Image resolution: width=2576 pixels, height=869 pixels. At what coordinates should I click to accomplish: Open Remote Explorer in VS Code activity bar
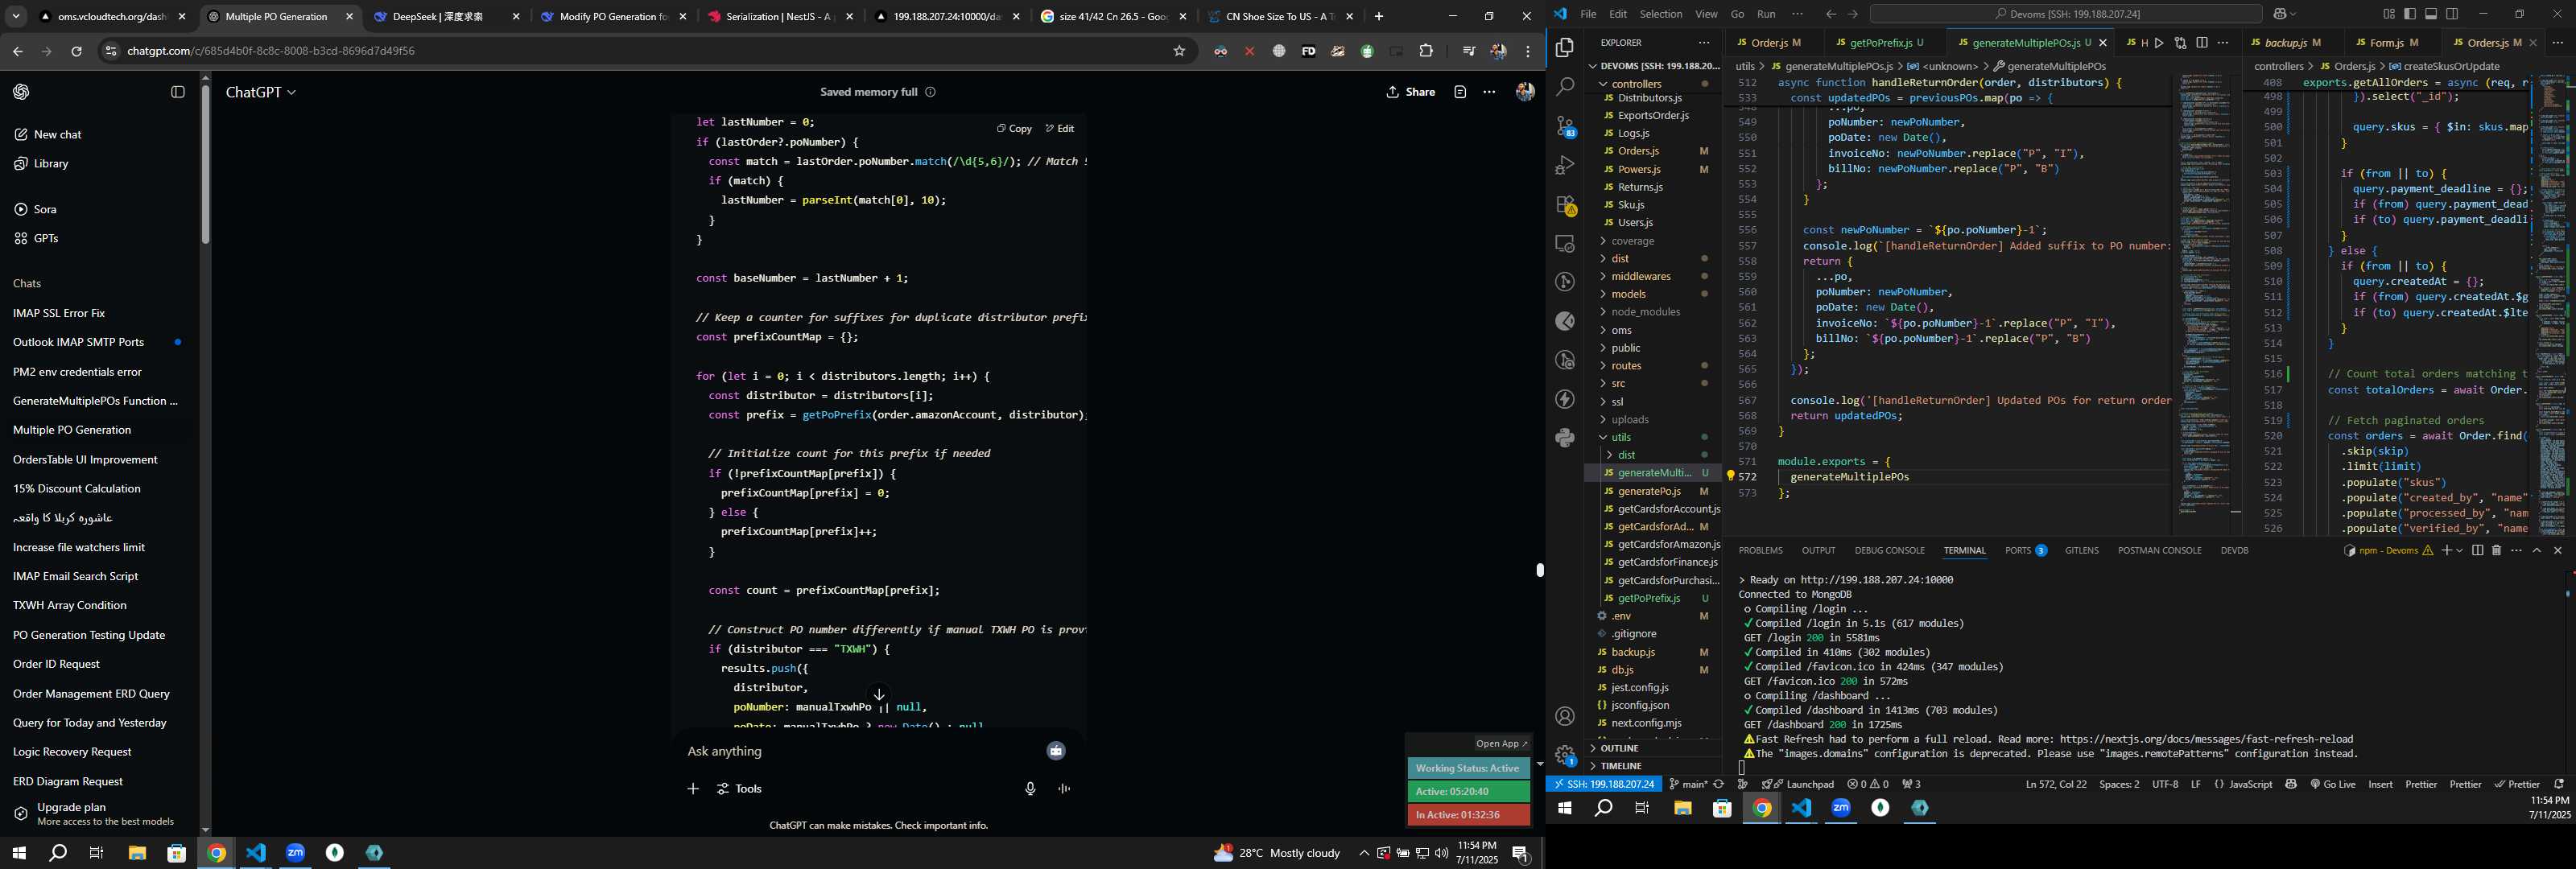[1565, 243]
